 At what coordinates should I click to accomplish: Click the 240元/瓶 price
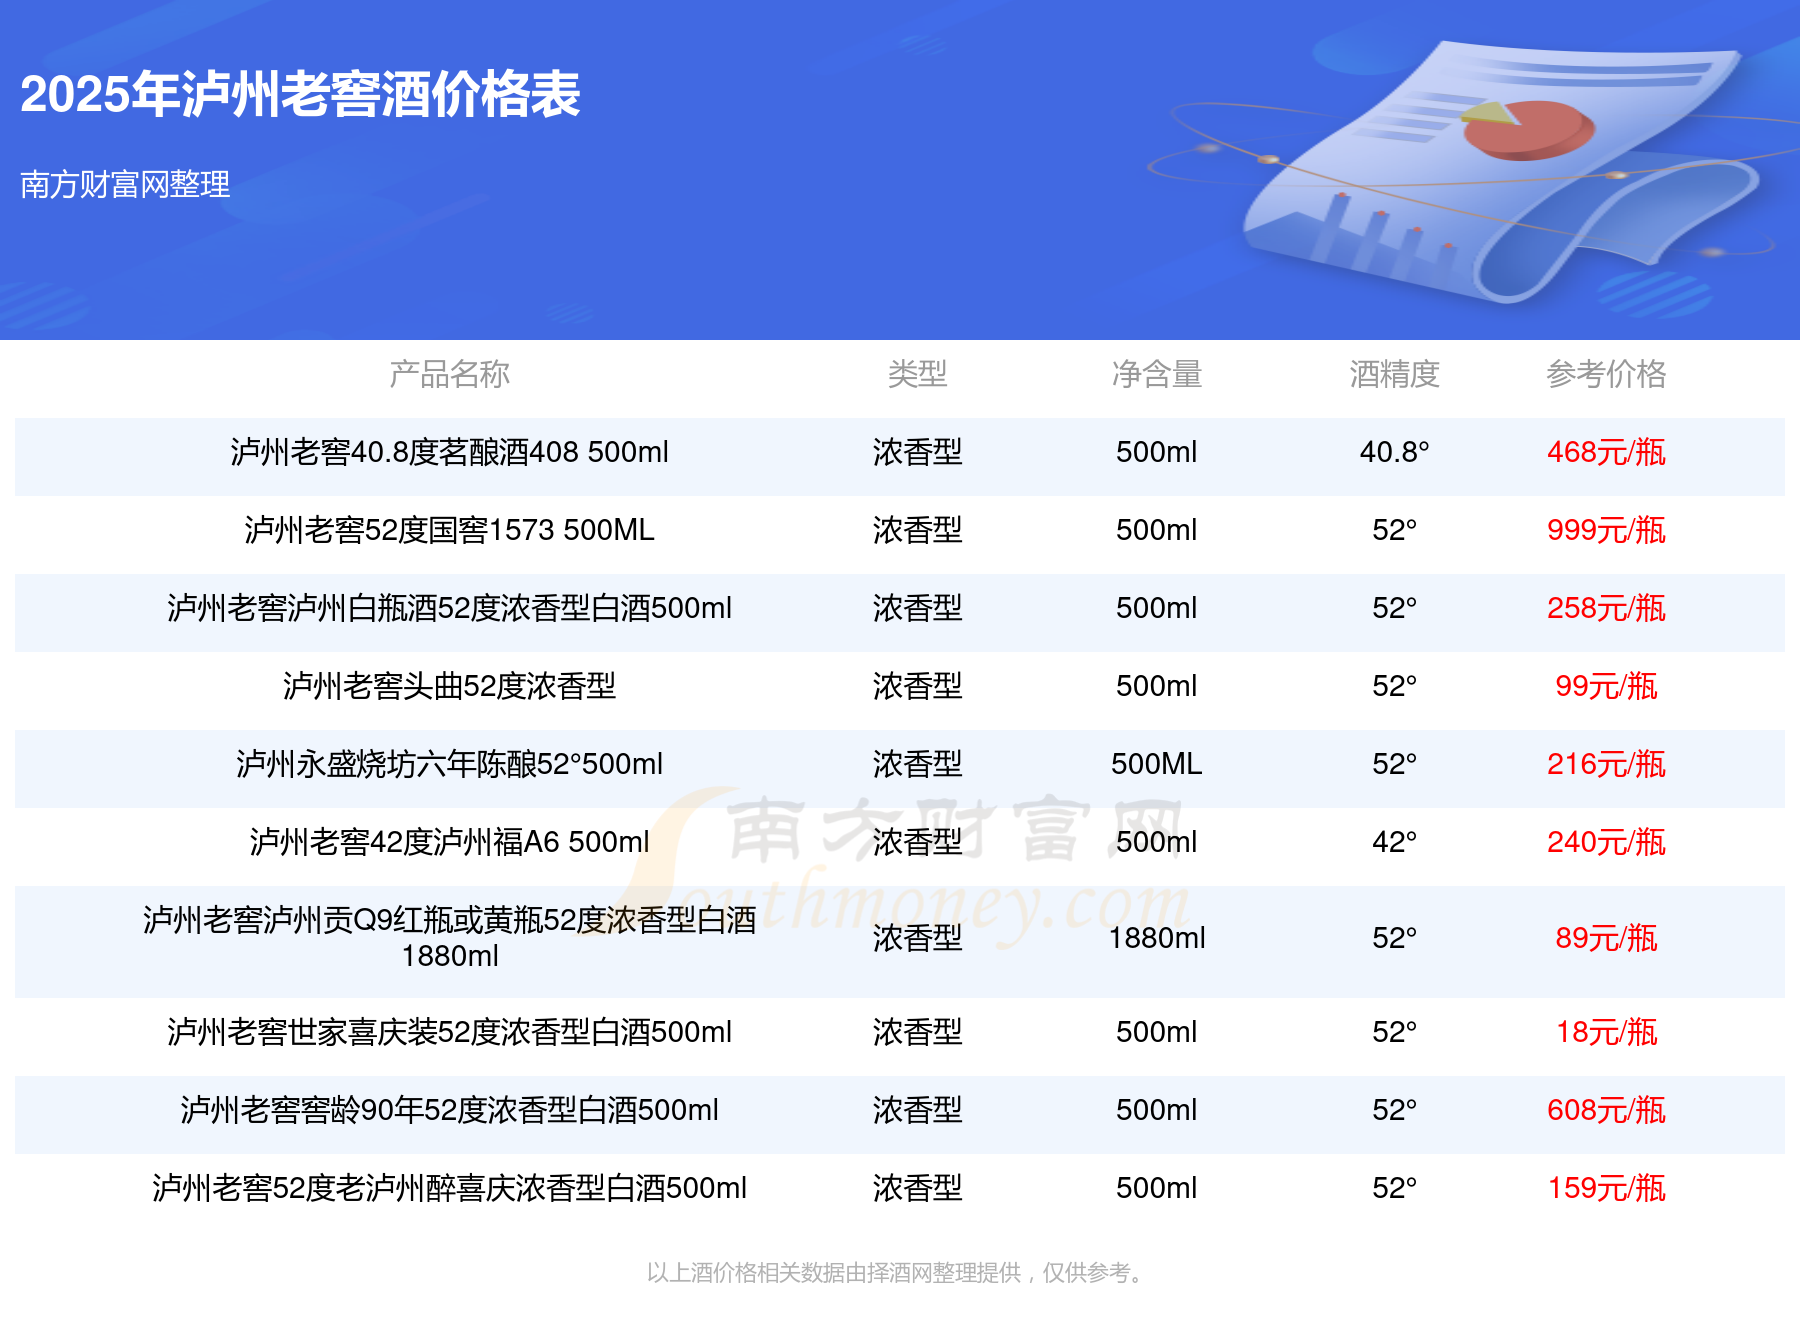pos(1606,842)
